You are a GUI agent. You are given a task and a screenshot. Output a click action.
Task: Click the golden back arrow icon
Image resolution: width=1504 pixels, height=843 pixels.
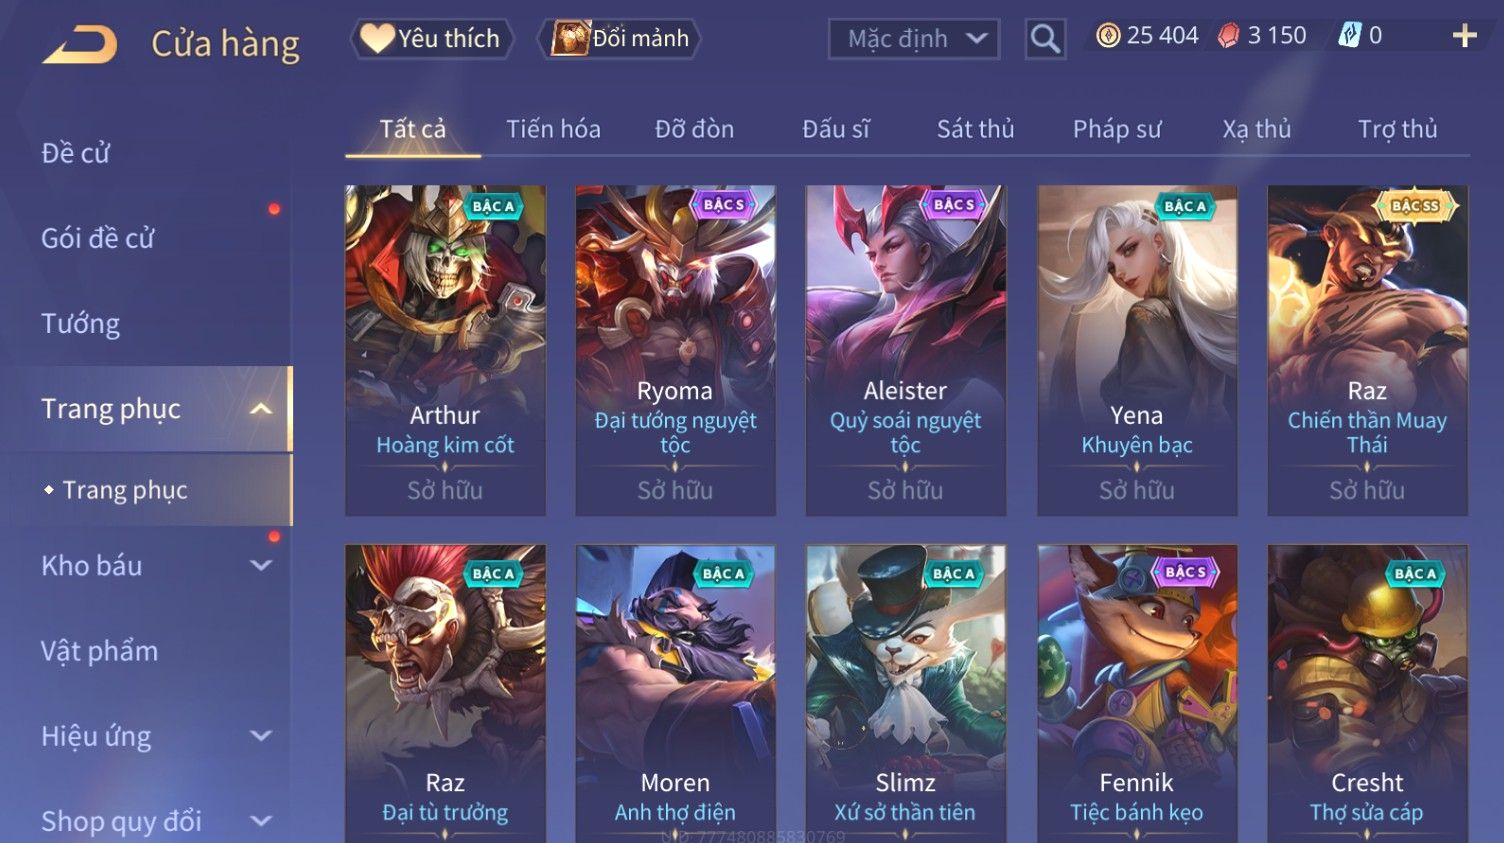[x=80, y=44]
